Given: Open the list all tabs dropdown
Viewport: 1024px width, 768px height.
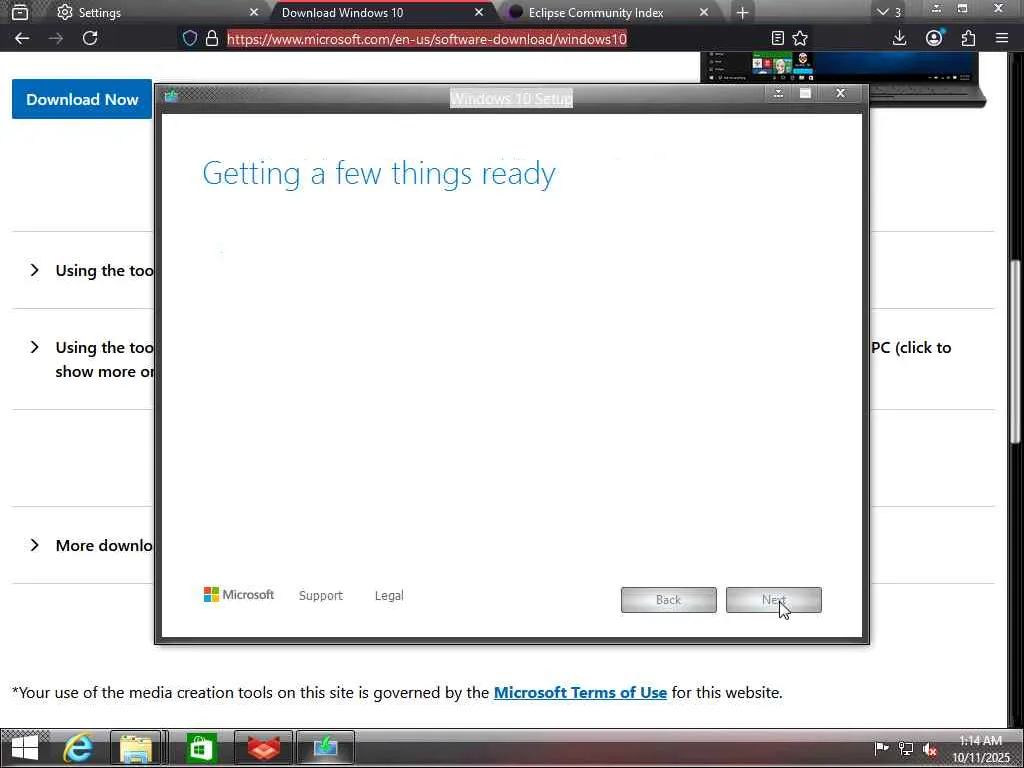Looking at the screenshot, I should coord(889,12).
